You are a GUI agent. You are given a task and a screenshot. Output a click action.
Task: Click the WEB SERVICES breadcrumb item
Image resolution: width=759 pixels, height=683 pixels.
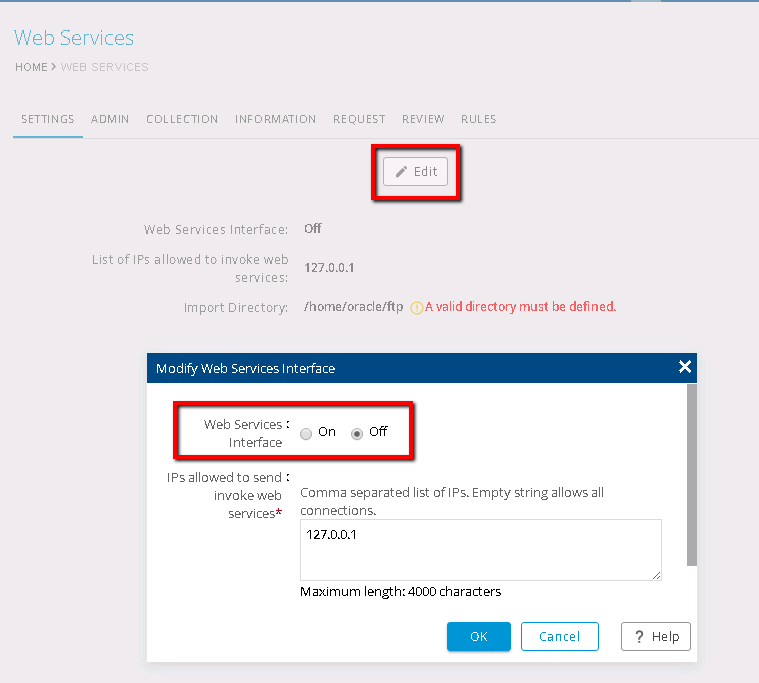(x=105, y=67)
